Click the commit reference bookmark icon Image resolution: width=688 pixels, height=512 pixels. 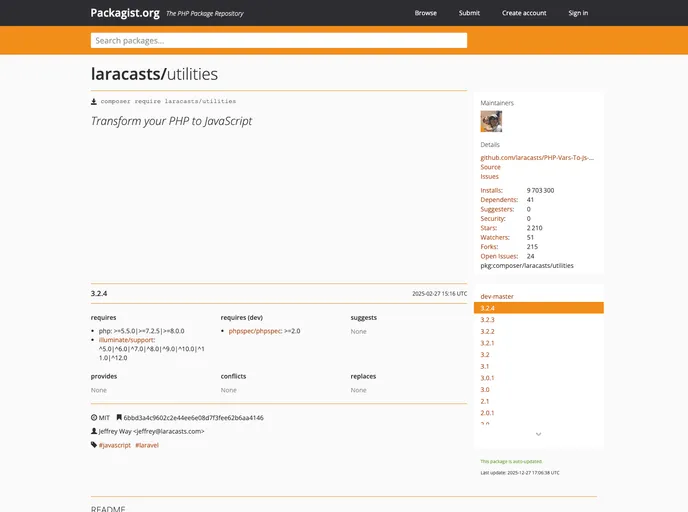point(119,417)
